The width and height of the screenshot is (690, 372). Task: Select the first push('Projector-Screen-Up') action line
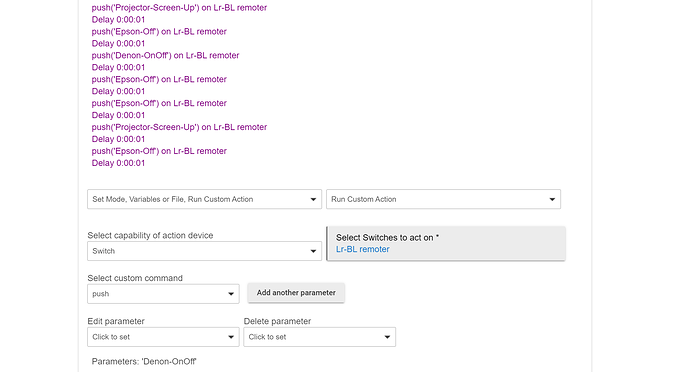pyautogui.click(x=179, y=7)
